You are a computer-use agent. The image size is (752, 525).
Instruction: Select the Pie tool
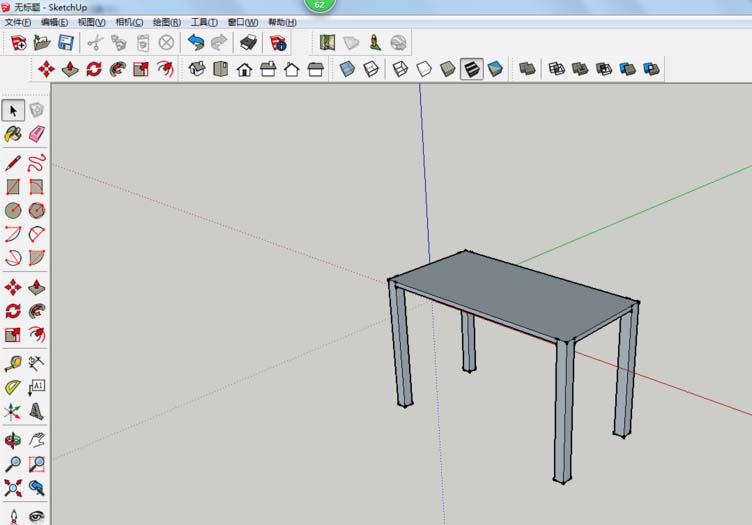click(x=37, y=257)
